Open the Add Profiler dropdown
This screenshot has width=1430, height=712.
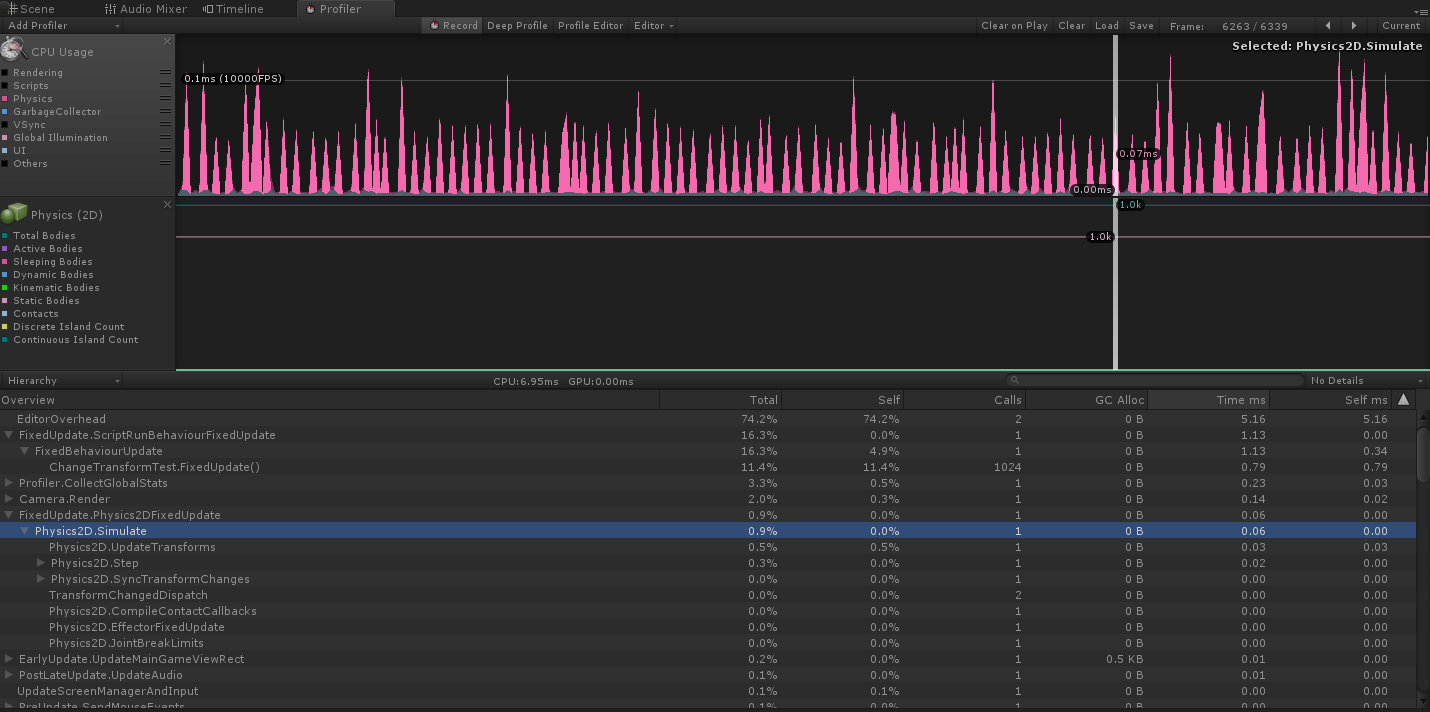[62, 25]
